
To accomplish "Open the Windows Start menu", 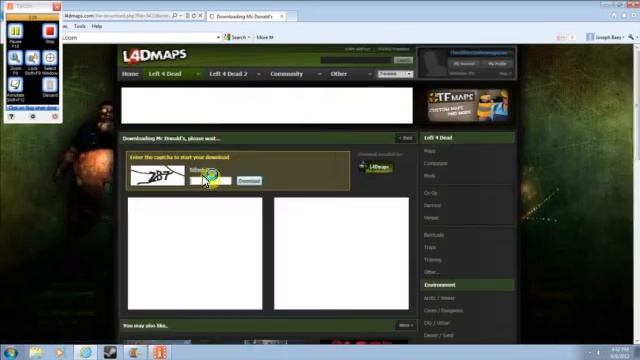I will tap(10, 352).
